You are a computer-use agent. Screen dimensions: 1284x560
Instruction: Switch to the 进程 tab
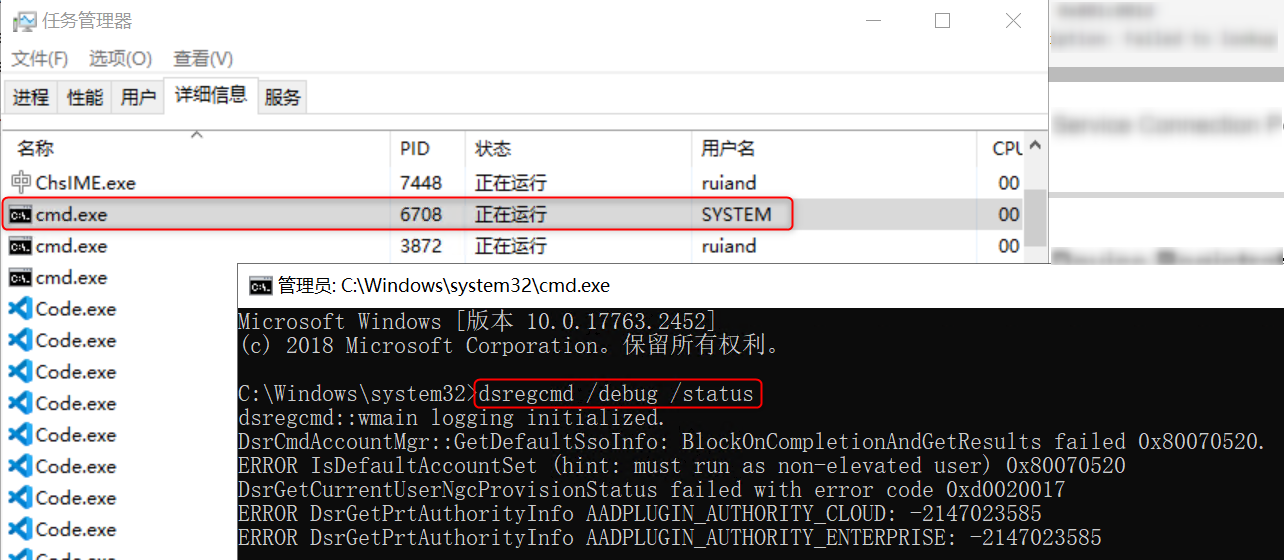[31, 97]
